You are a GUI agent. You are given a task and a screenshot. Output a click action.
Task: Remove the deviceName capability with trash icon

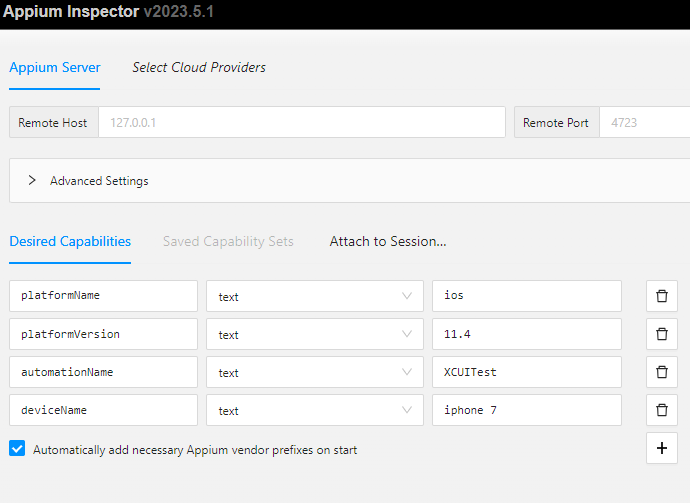tap(661, 410)
